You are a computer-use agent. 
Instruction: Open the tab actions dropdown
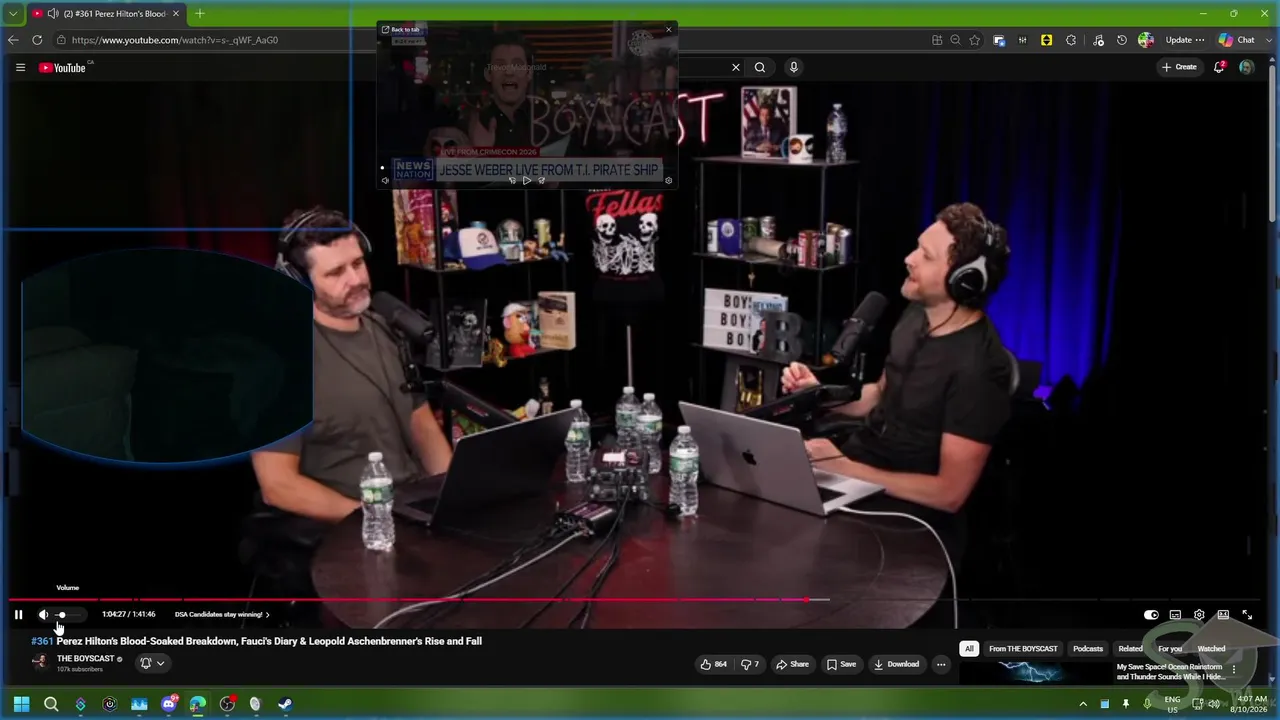coord(13,14)
